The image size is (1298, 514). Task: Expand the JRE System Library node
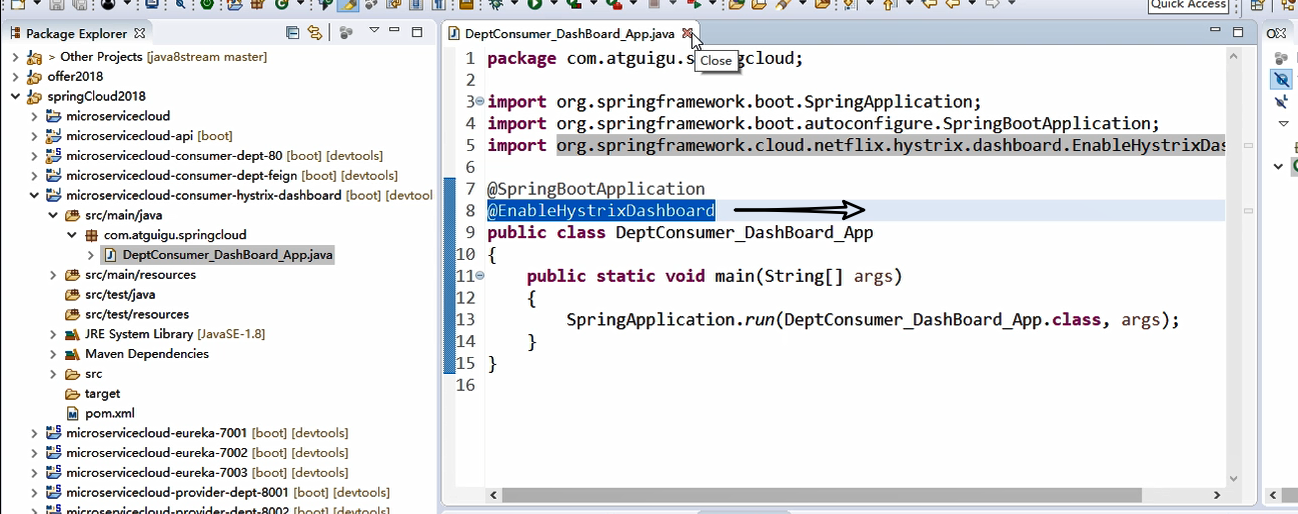[53, 334]
